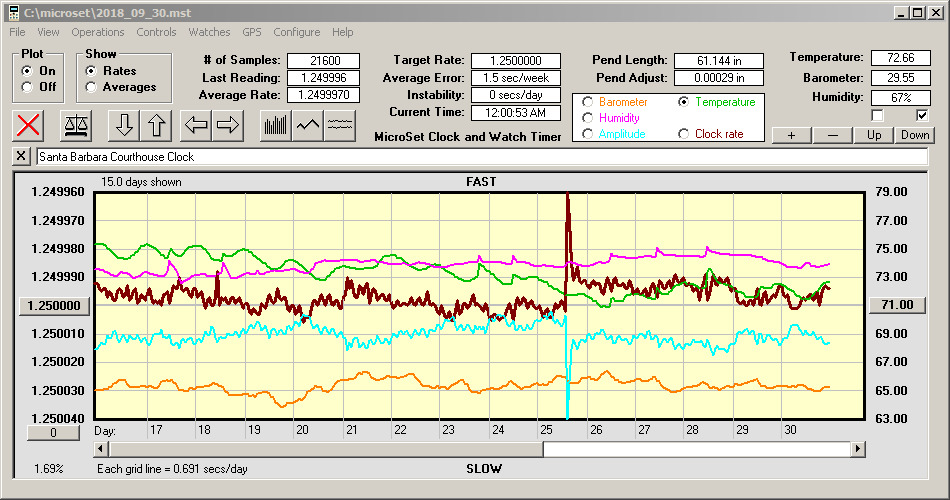Select the Clock rate trace radio button
The width and height of the screenshot is (950, 500).
tap(683, 133)
